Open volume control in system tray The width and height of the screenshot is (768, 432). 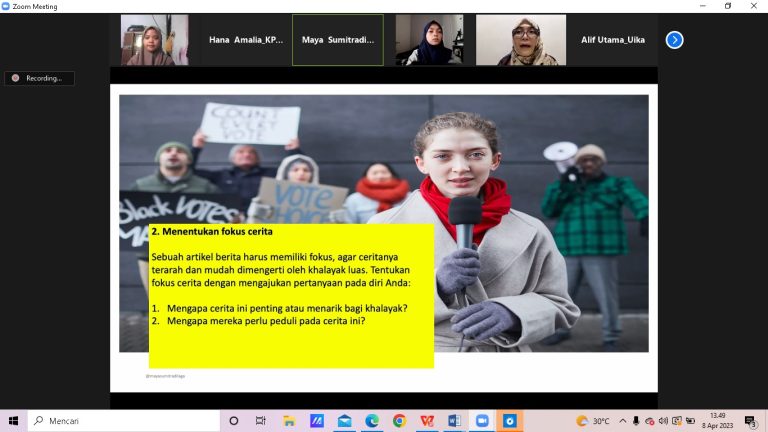point(663,421)
